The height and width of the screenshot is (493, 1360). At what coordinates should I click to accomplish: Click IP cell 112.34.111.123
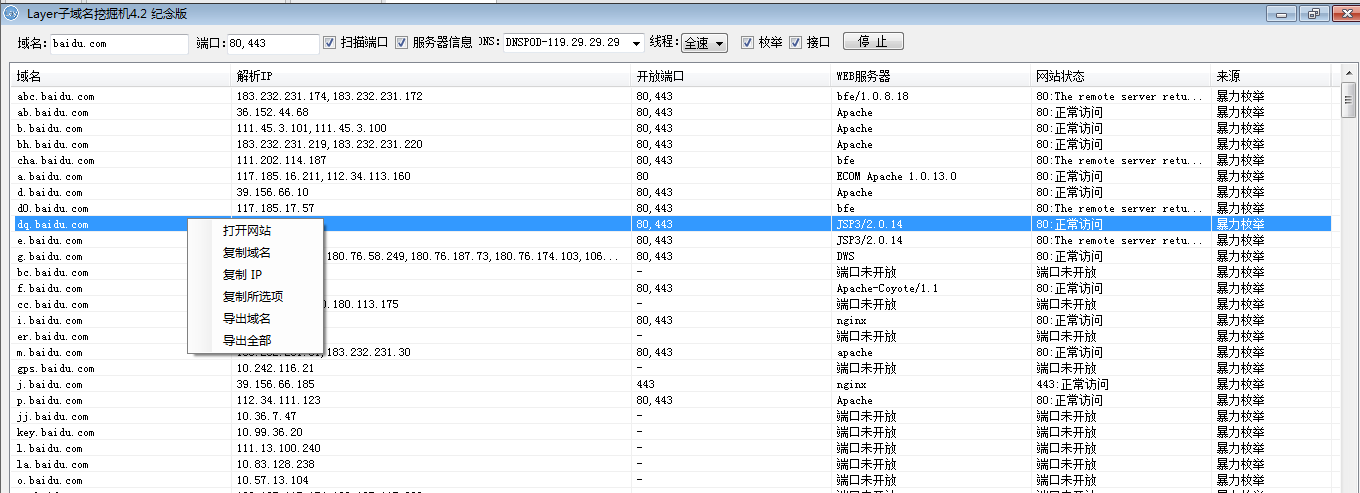[279, 400]
